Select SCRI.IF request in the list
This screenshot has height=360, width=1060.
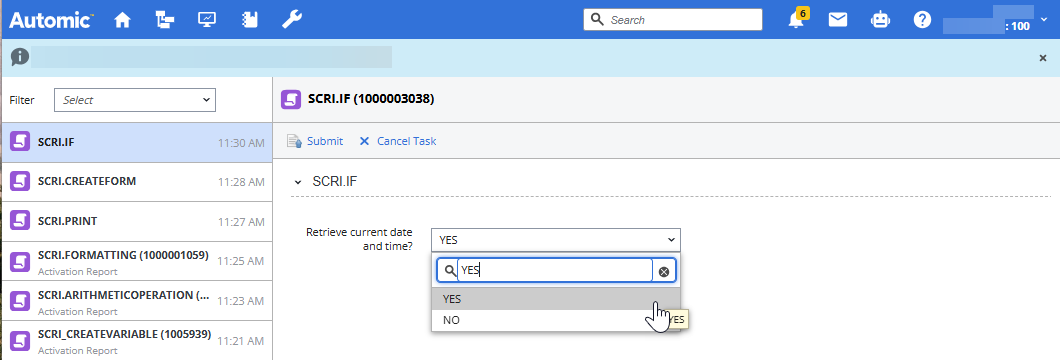pyautogui.click(x=137, y=143)
